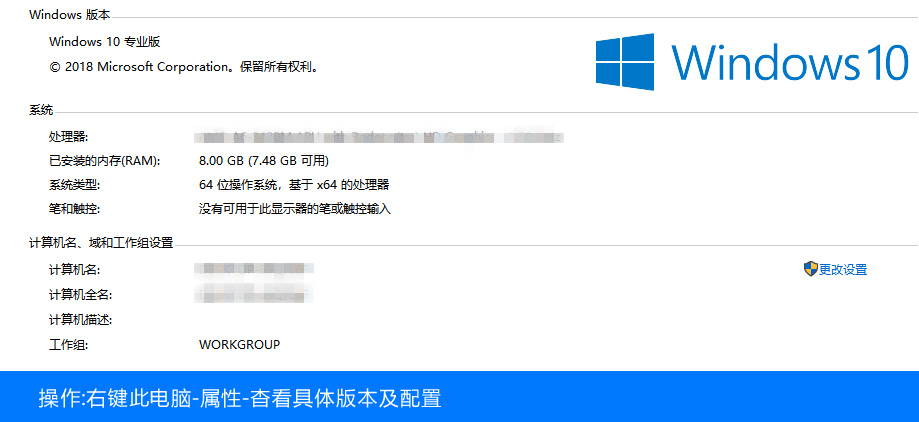919x422 pixels.
Task: Click the "计算机名、域和工作组设置" heading
Action: click(101, 243)
